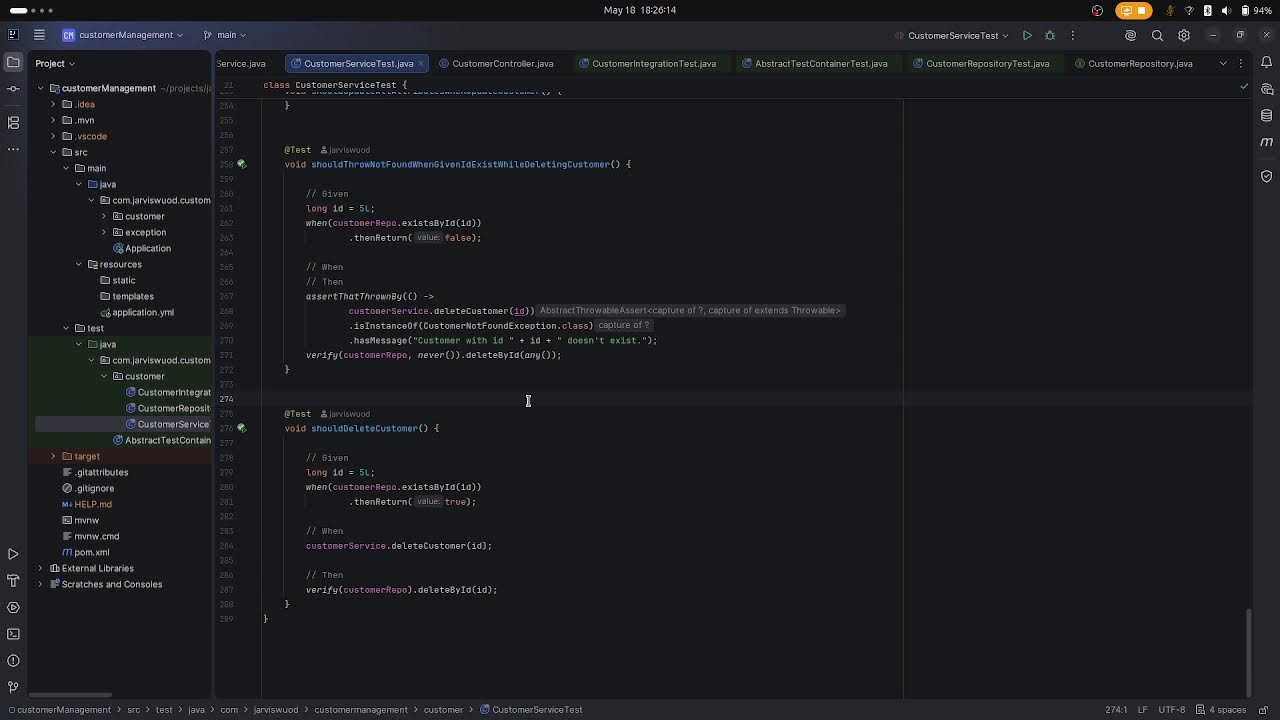Show more tool windows ellipsis
This screenshot has width=1280, height=720.
(13, 149)
